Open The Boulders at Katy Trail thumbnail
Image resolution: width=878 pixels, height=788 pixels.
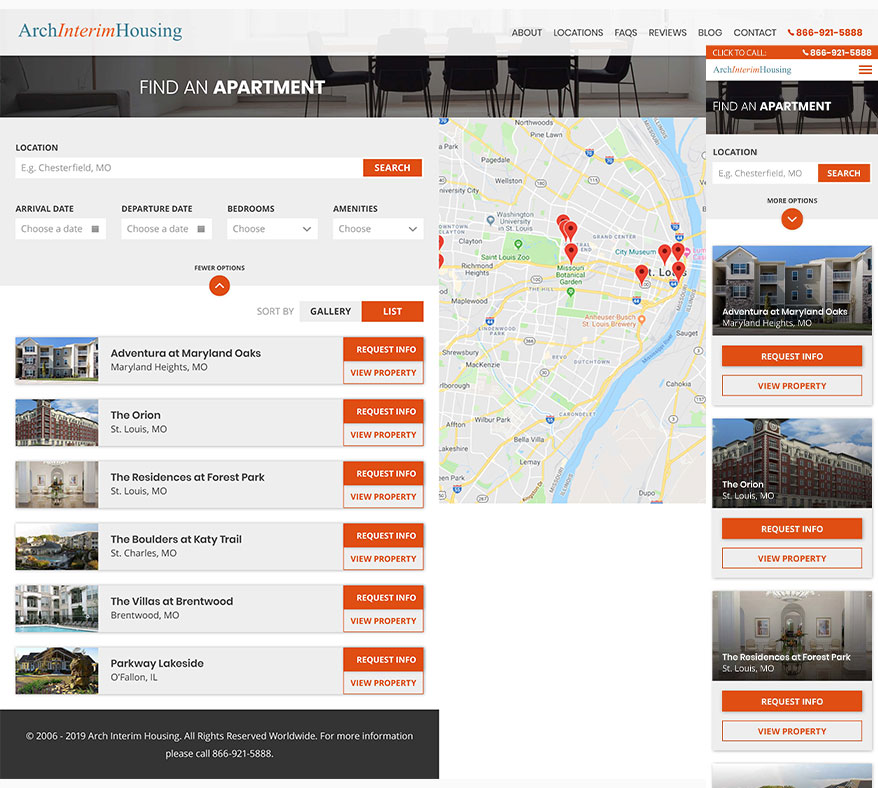[57, 547]
